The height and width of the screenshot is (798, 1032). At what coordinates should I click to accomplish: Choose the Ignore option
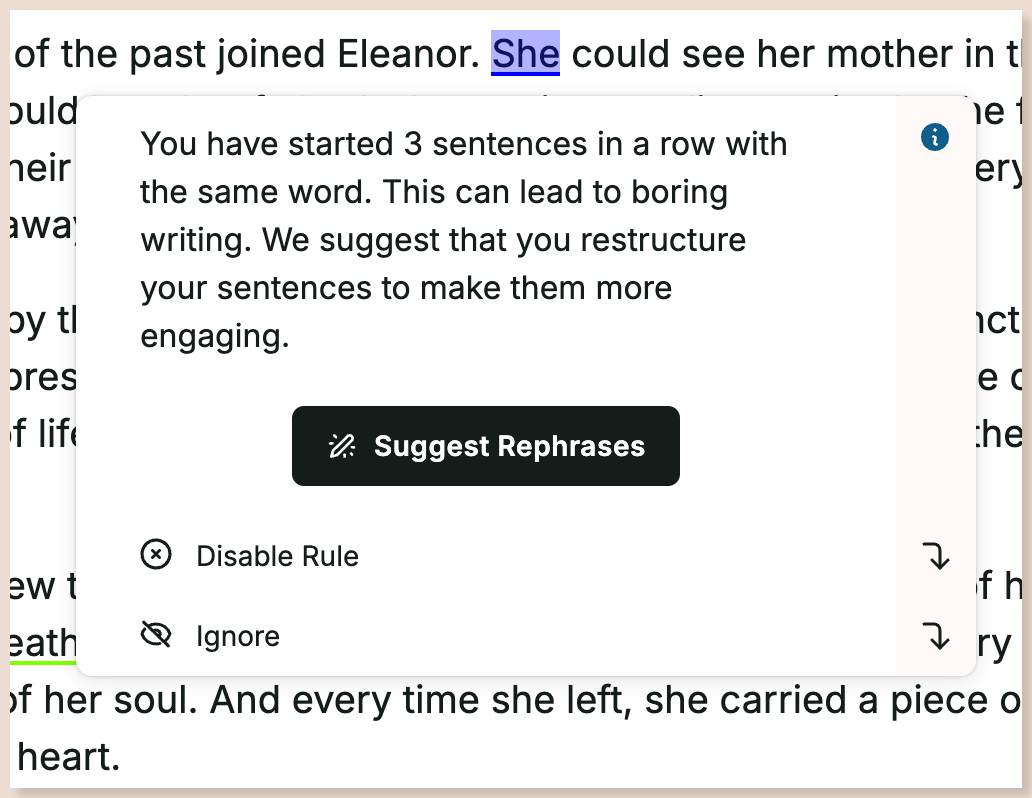coord(238,637)
